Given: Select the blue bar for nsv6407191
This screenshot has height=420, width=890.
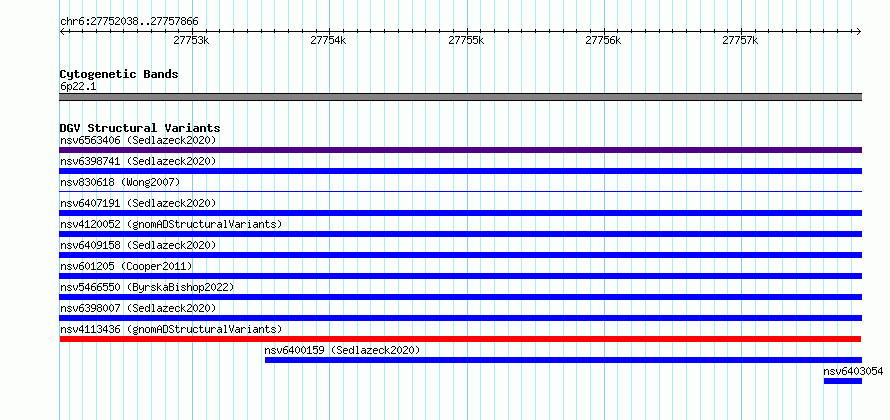Looking at the screenshot, I should 461,213.
